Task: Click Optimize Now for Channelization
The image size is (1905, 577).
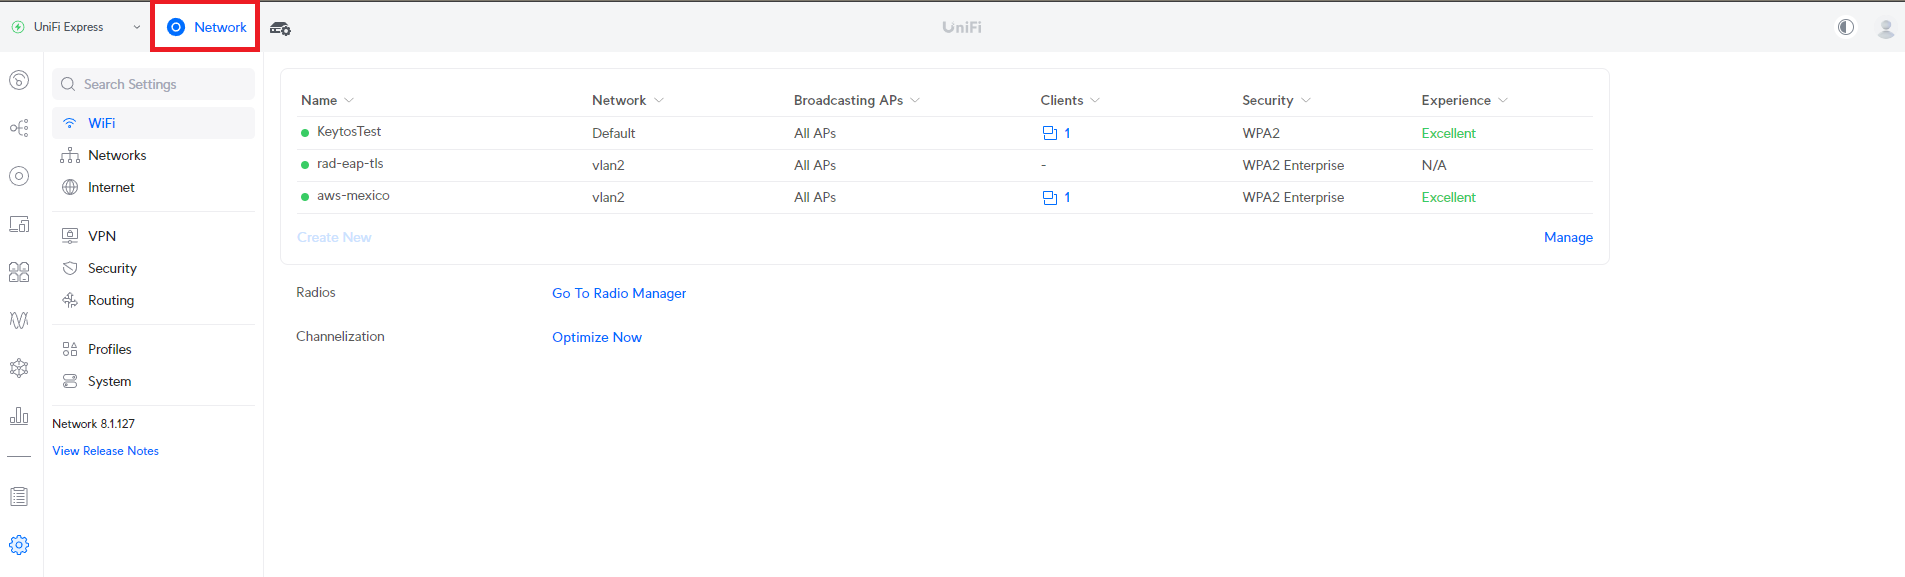Action: click(597, 337)
